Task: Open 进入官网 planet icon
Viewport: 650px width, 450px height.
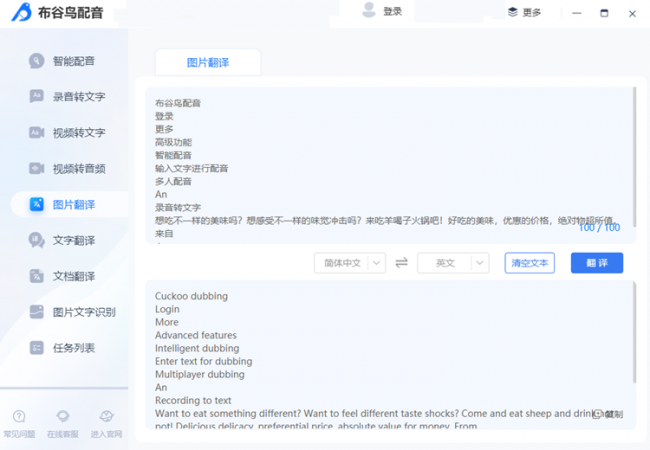Action: tap(106, 416)
